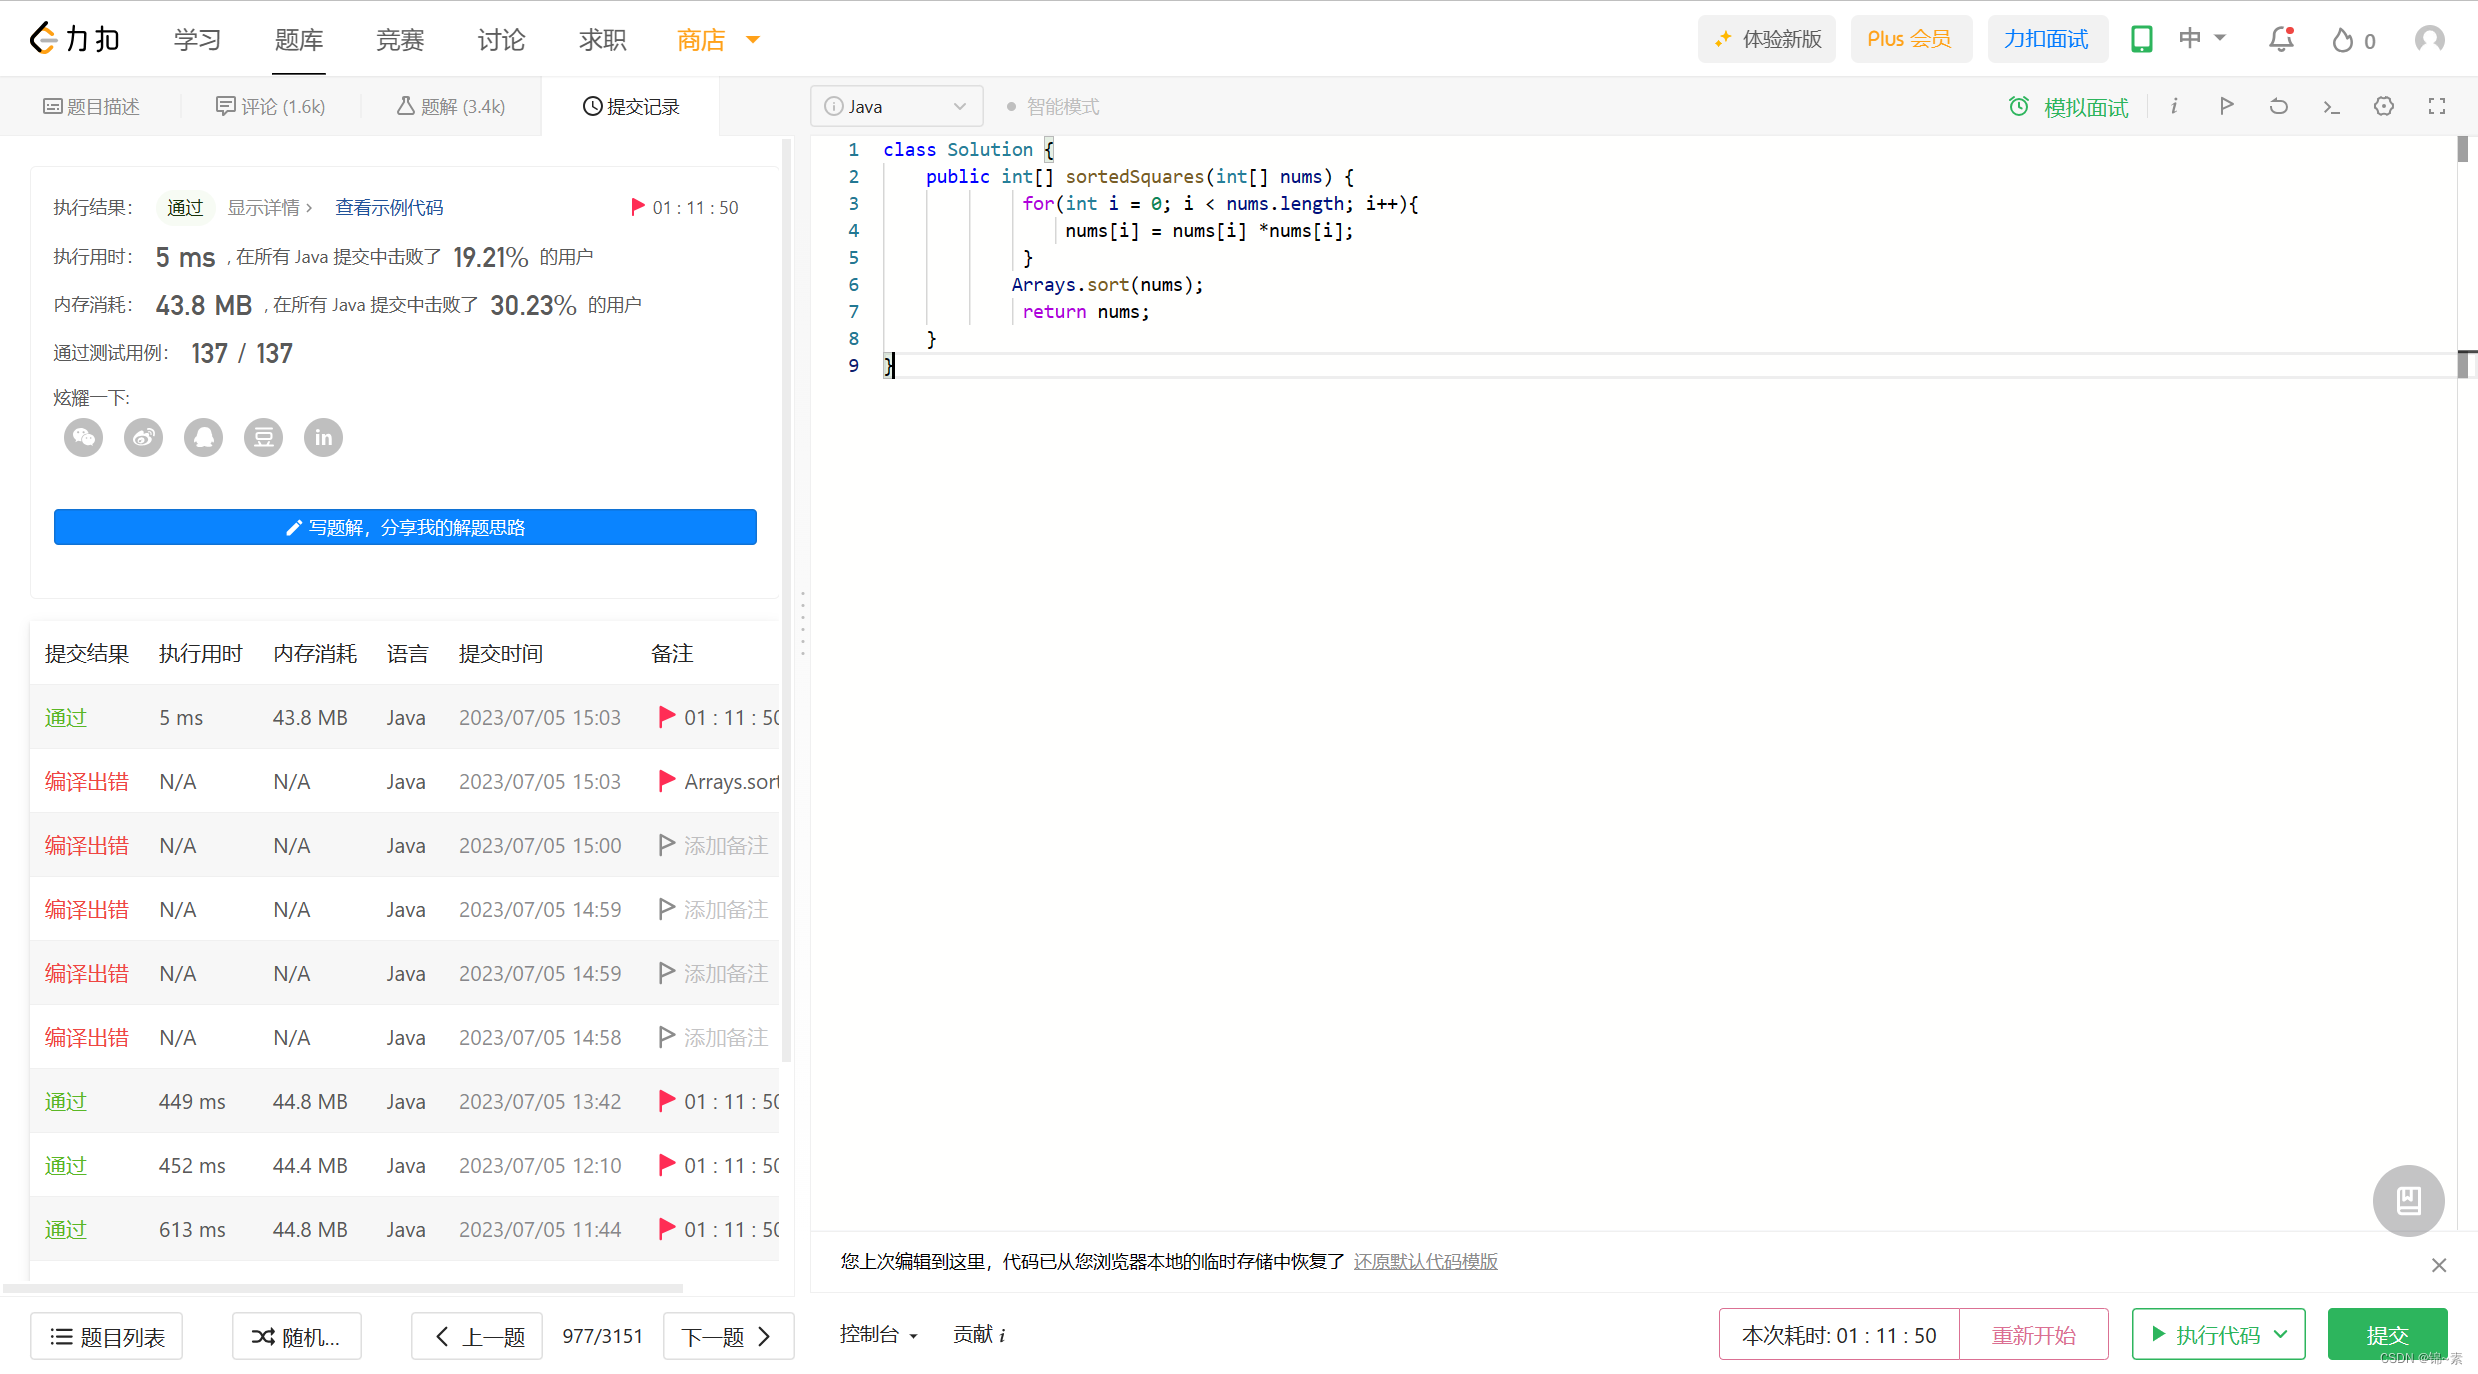Click 重新开始 timer reset
The width and height of the screenshot is (2478, 1374).
point(2033,1335)
